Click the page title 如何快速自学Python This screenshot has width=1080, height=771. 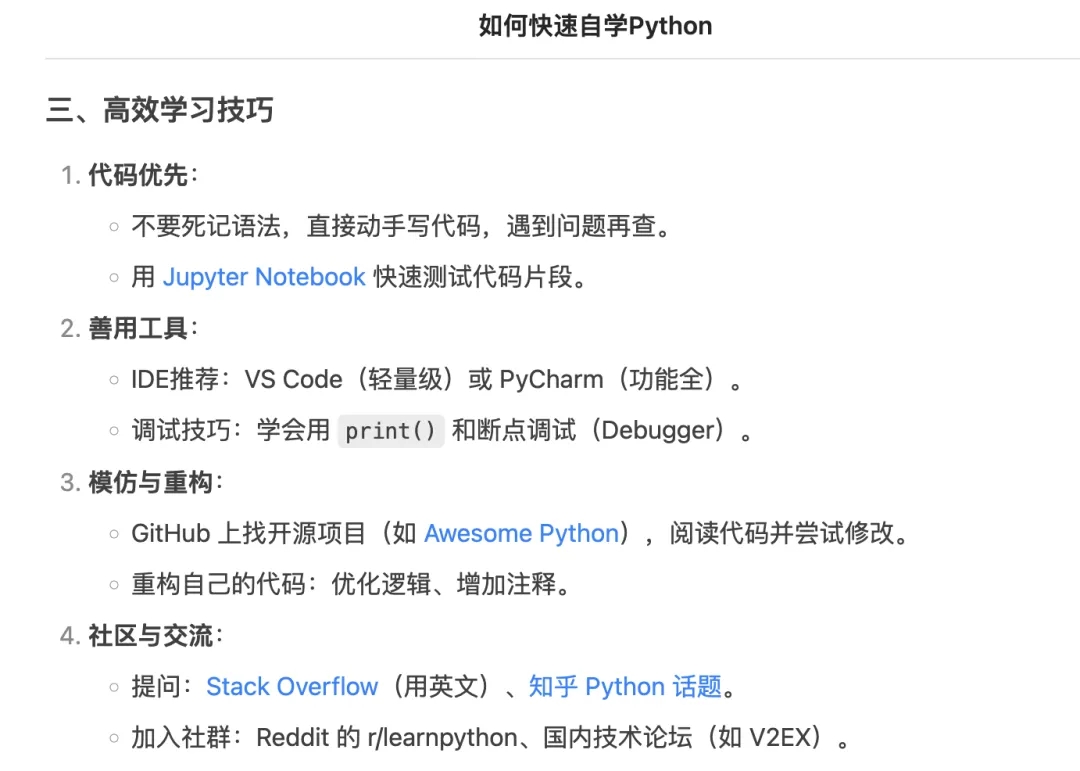tap(595, 26)
